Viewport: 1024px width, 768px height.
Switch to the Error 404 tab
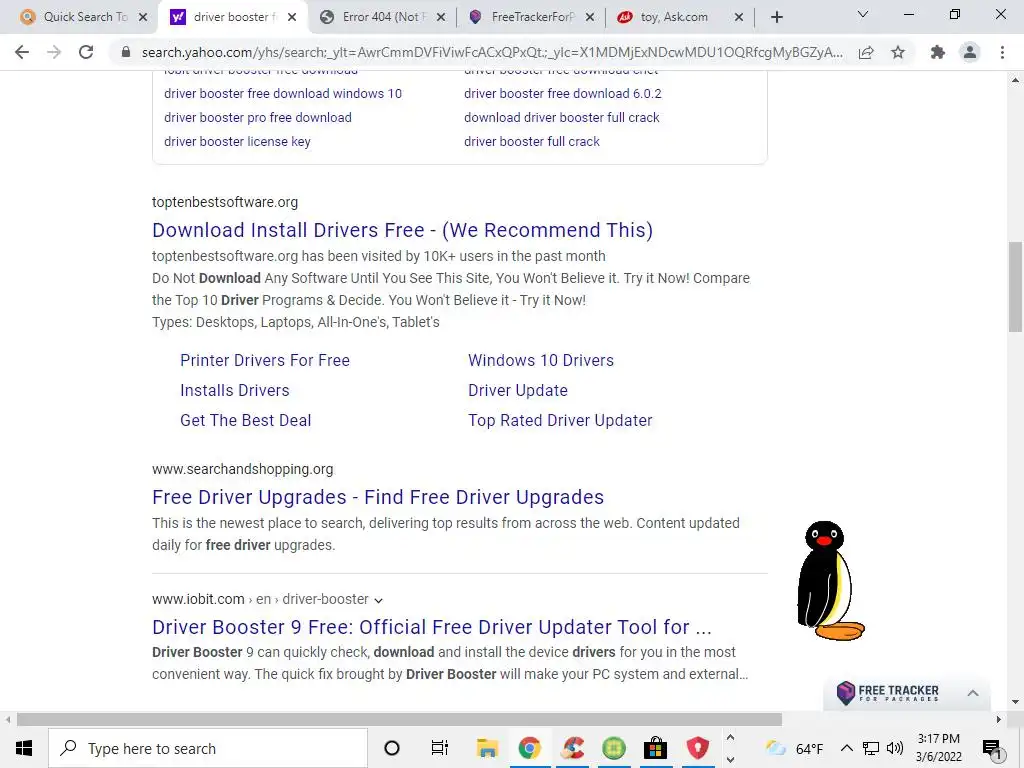[x=381, y=17]
